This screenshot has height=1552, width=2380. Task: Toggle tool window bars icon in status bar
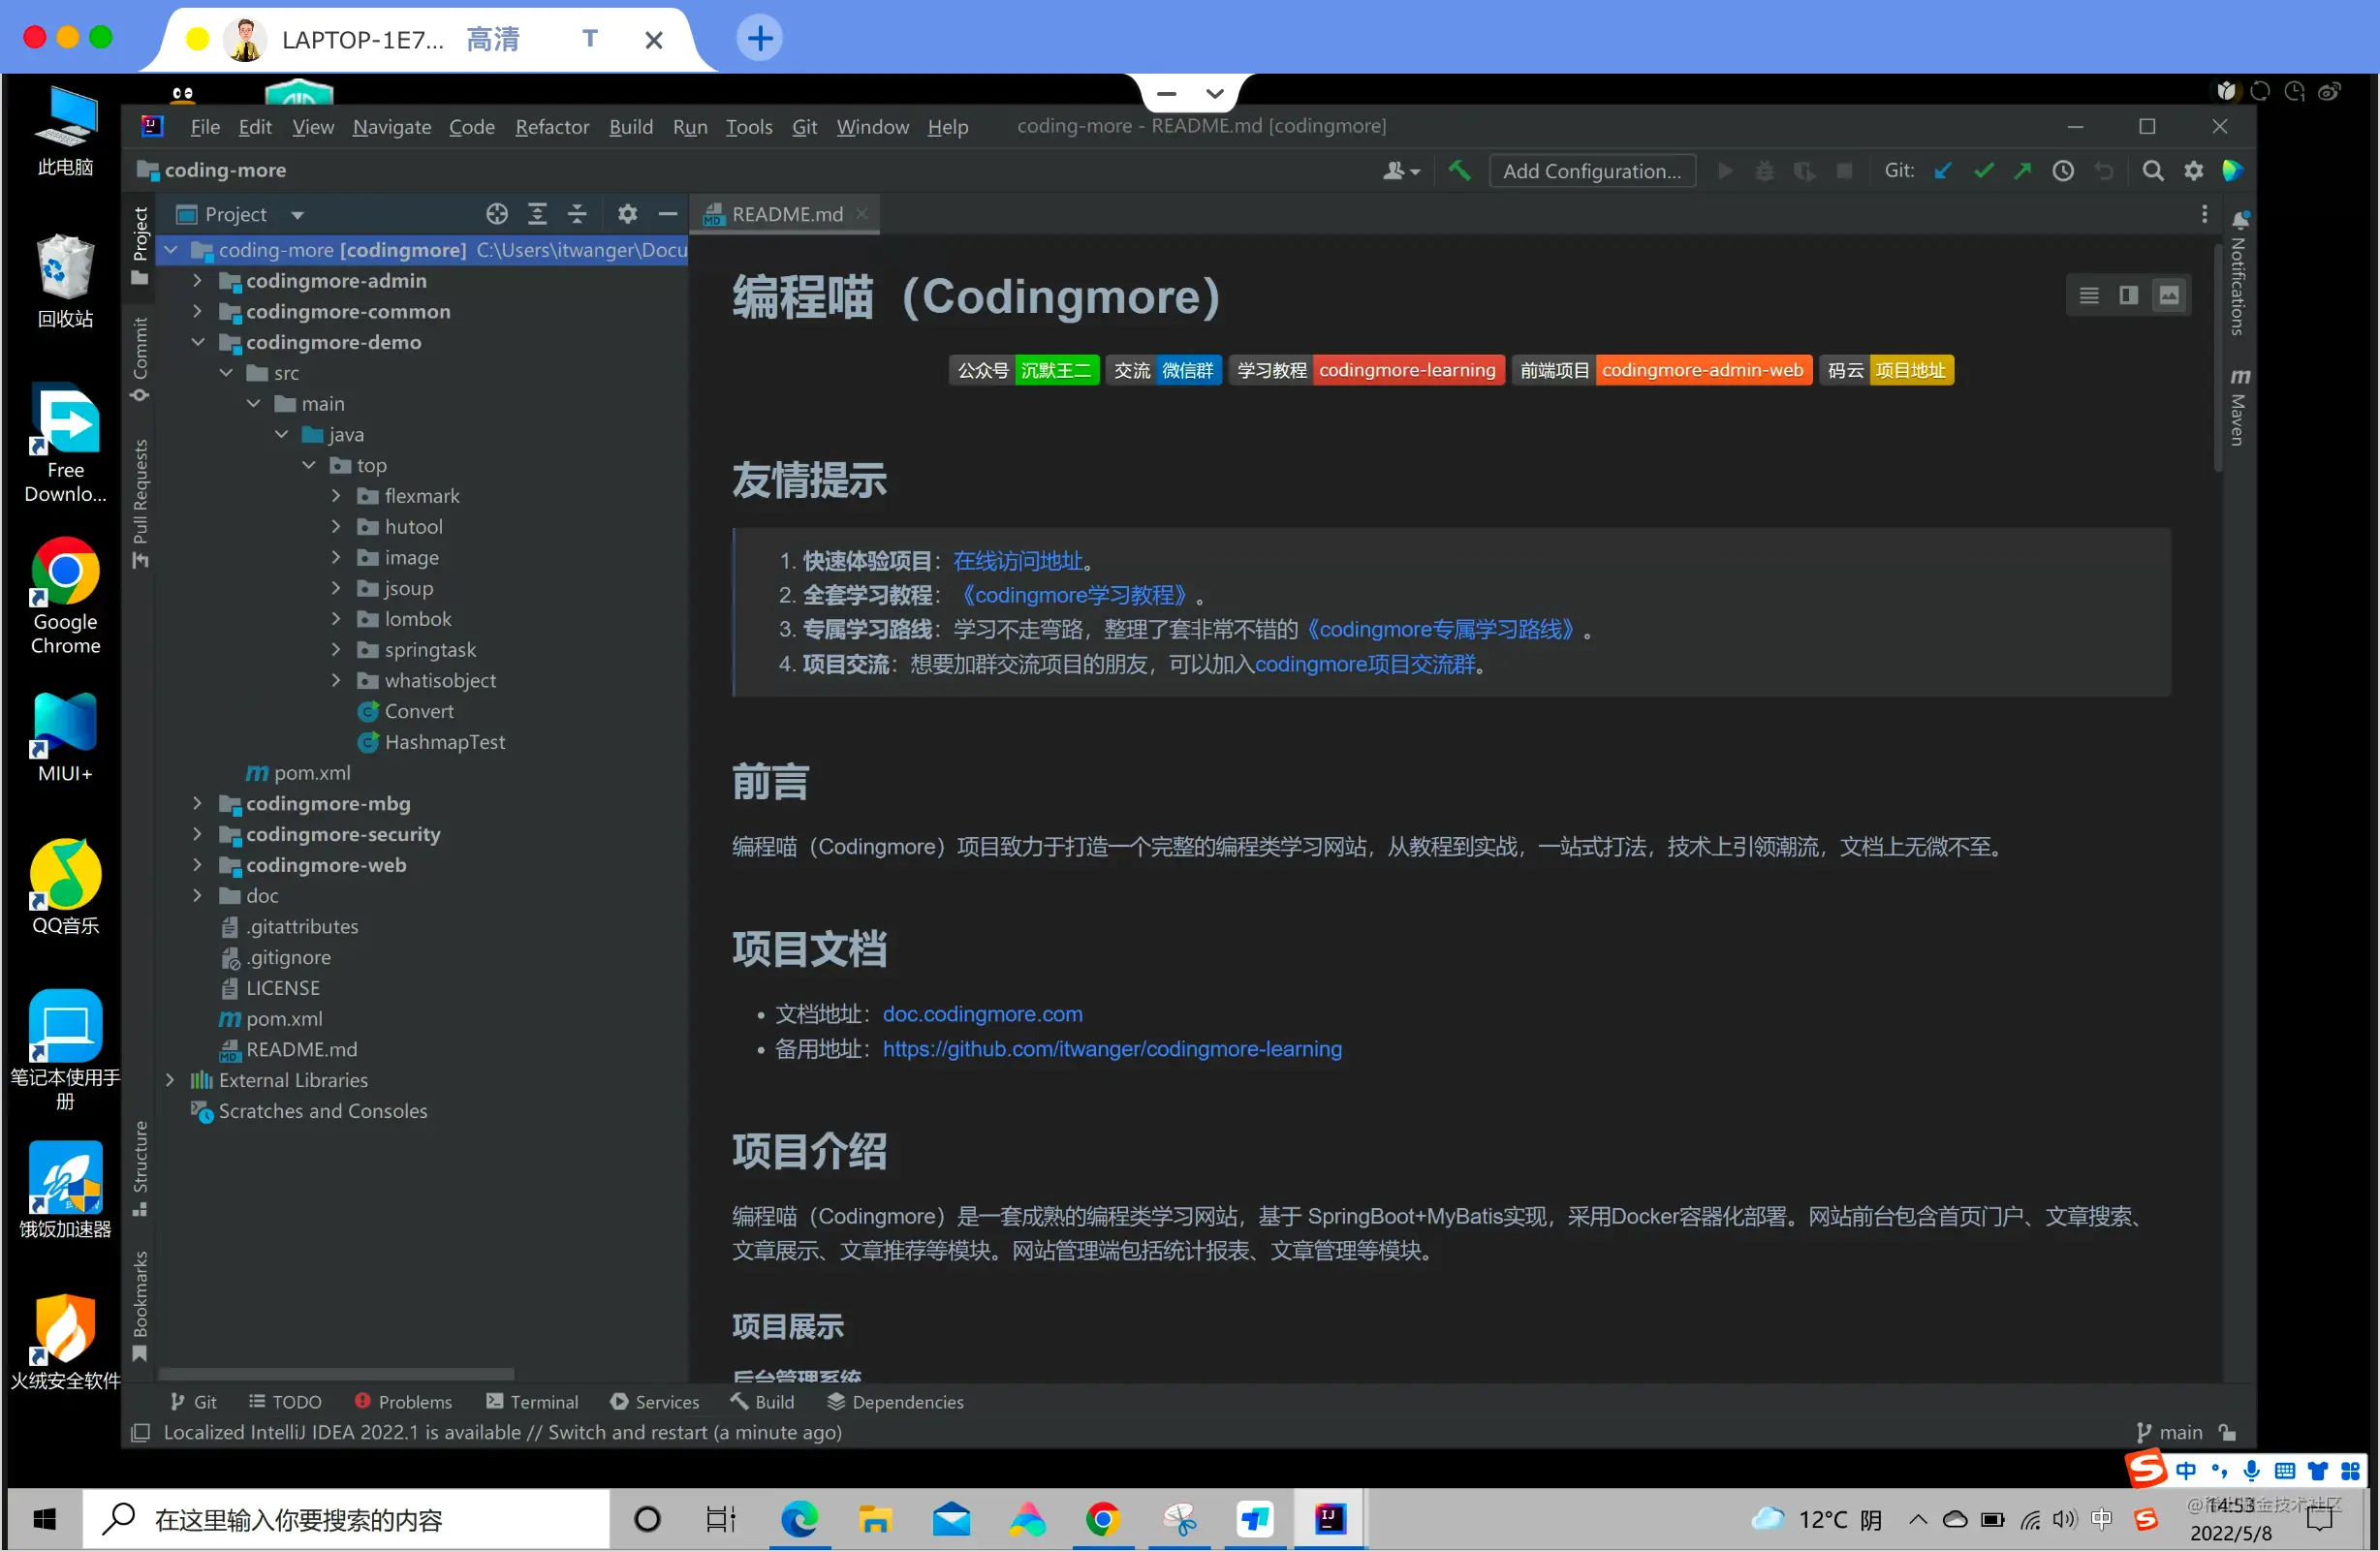141,1432
